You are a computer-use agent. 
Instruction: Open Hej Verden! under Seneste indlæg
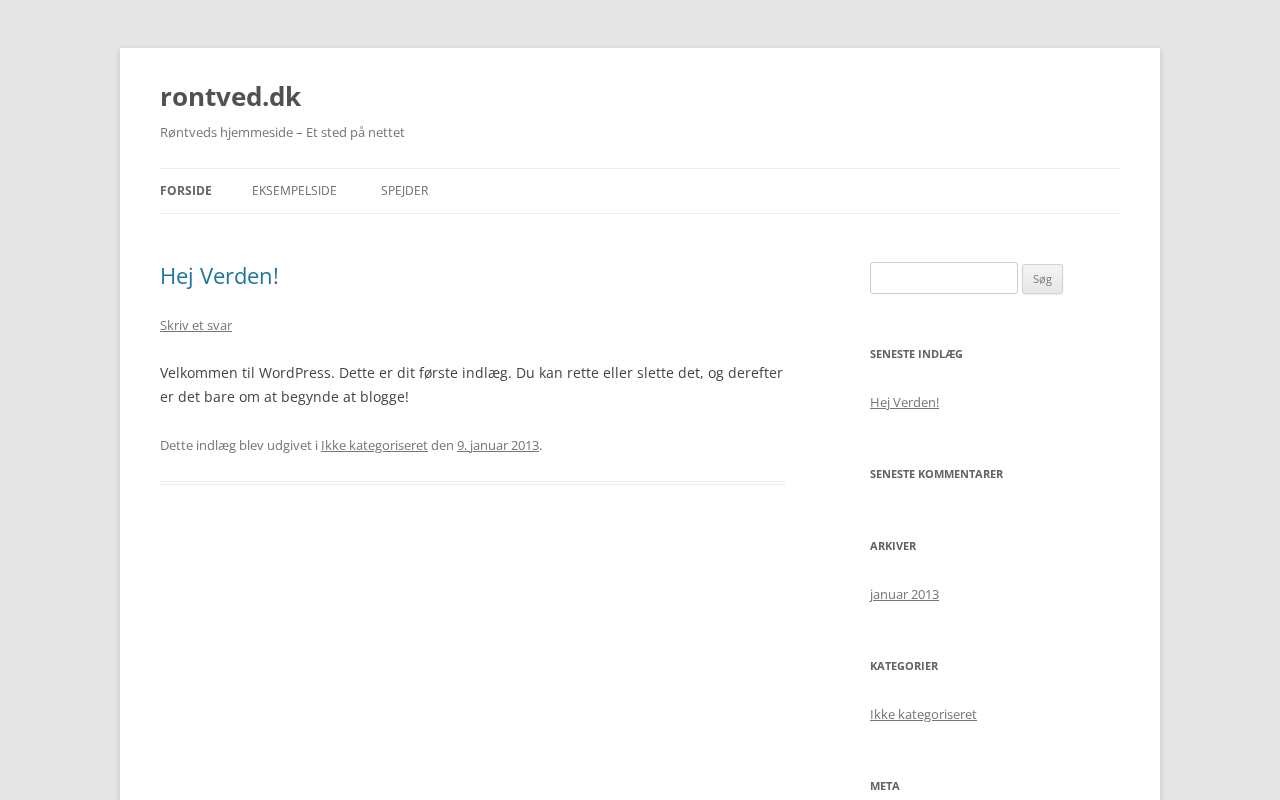click(x=904, y=402)
